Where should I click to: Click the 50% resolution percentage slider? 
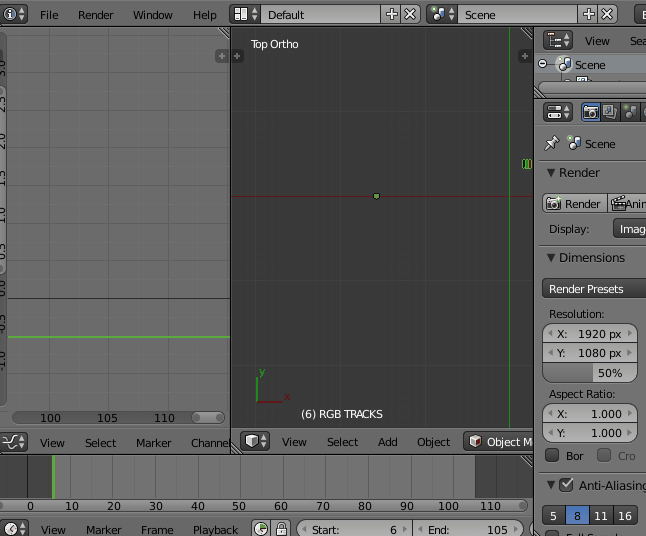click(x=590, y=373)
